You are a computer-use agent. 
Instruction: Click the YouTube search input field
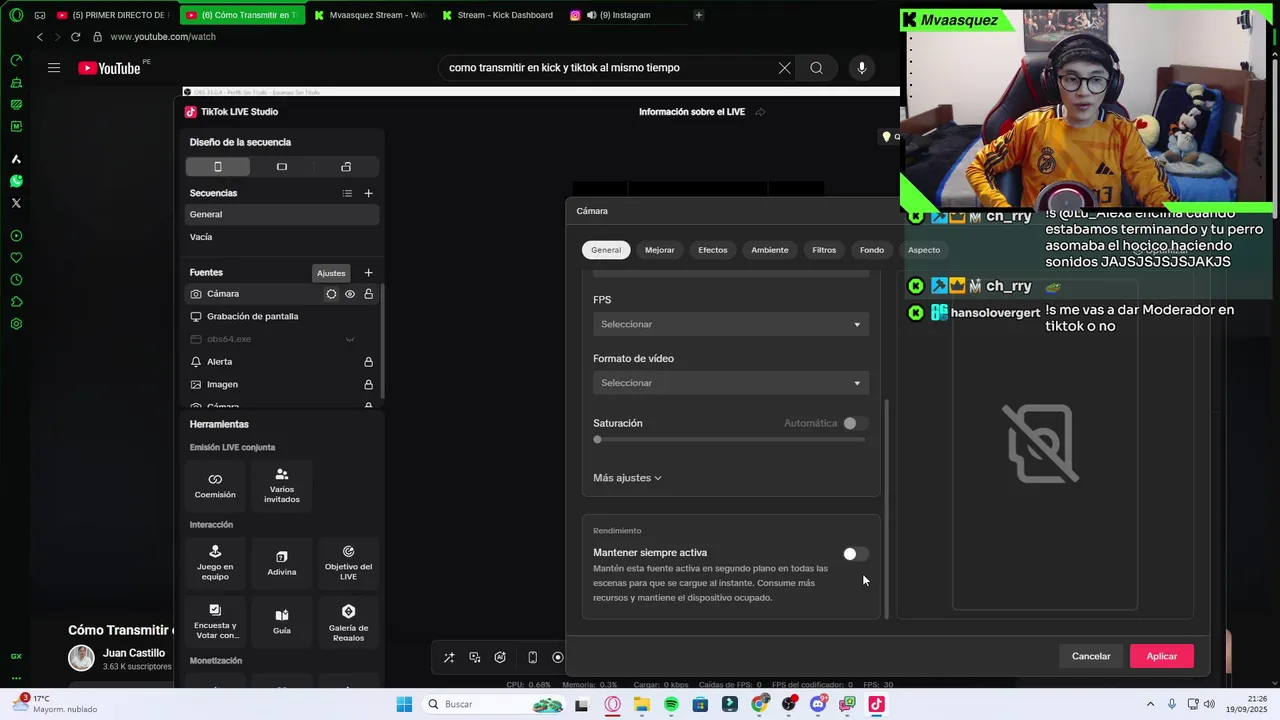pyautogui.click(x=610, y=68)
